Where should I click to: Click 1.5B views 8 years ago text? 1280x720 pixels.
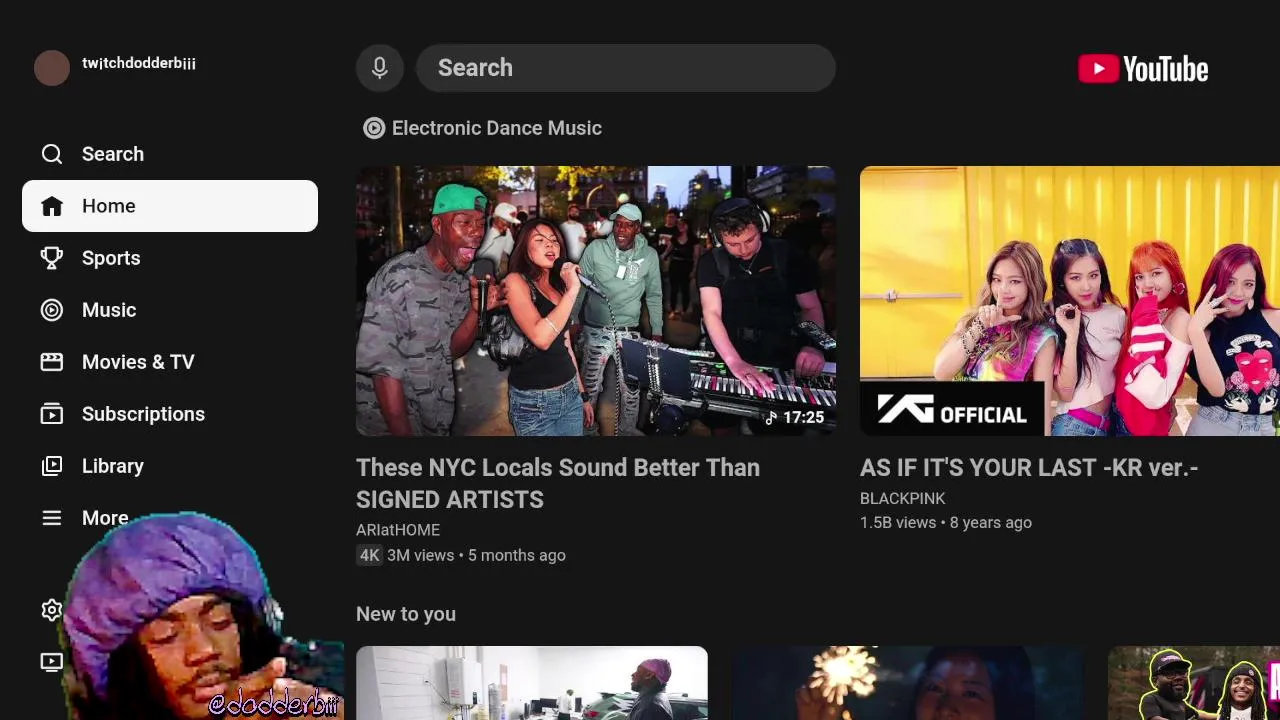click(x=946, y=522)
